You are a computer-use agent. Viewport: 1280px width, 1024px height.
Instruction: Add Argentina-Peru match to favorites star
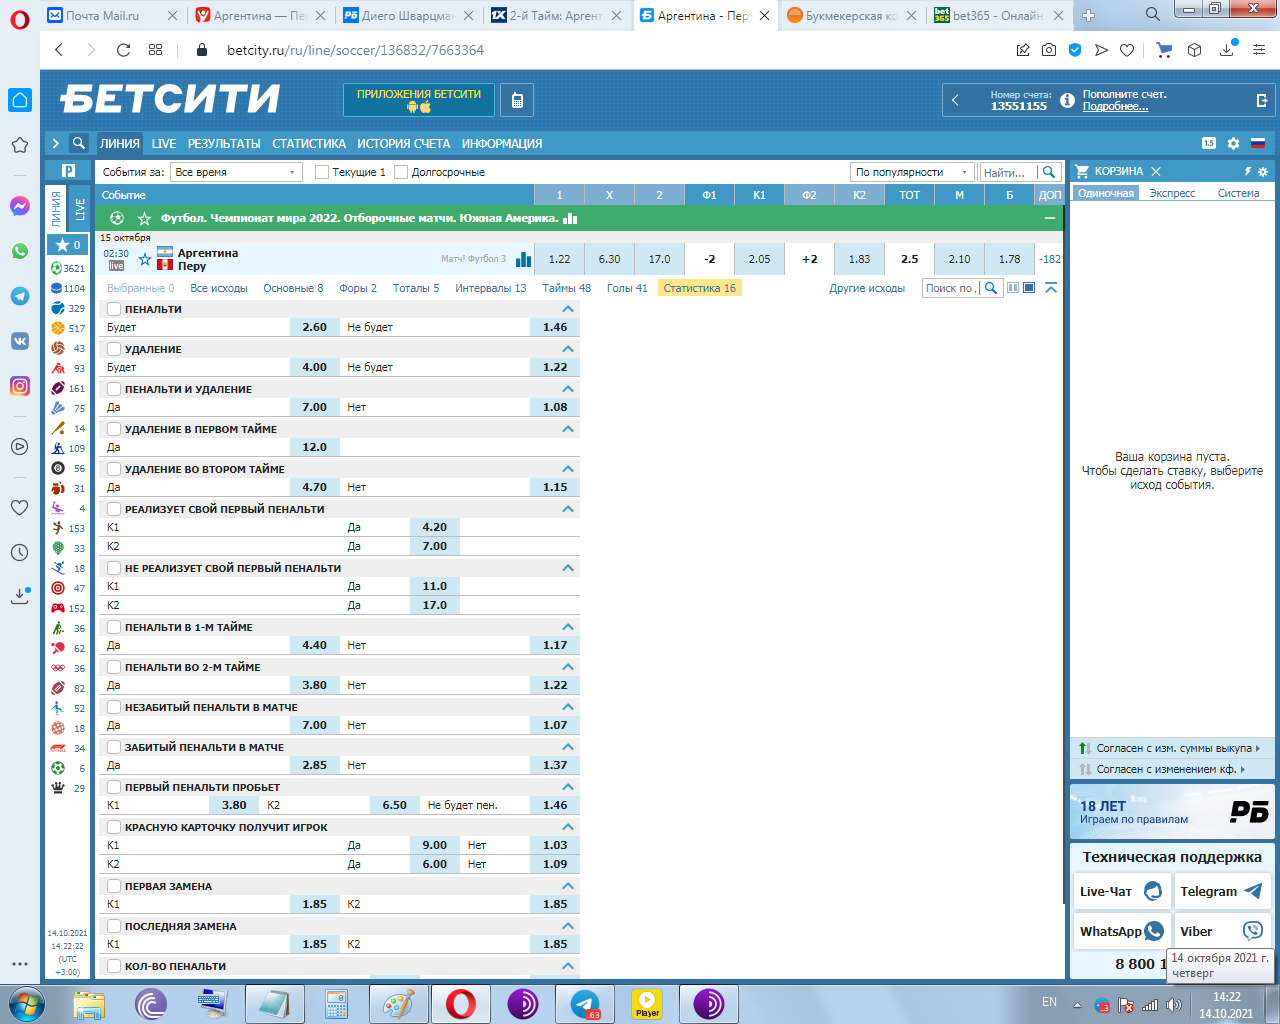click(x=145, y=260)
